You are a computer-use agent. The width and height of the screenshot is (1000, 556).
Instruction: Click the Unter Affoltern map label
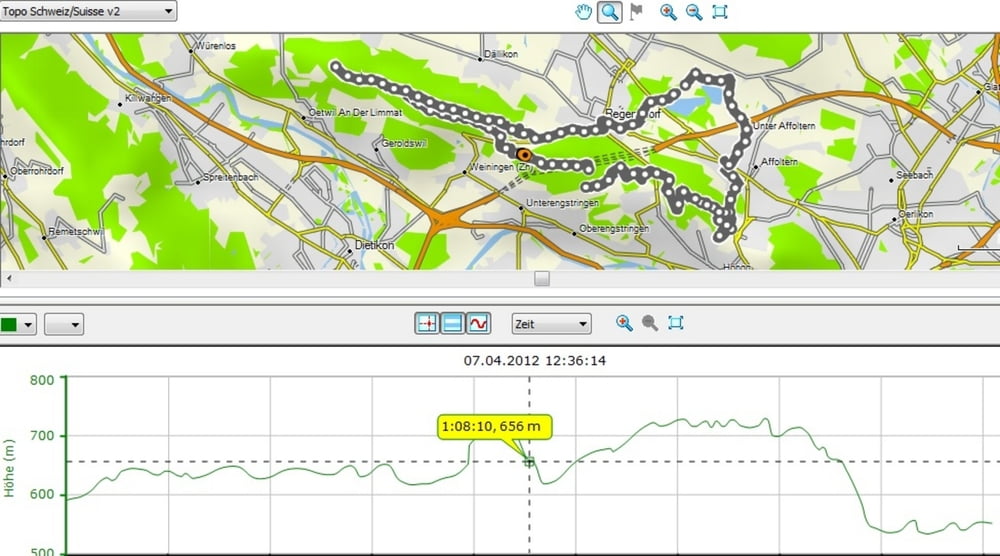pos(784,126)
